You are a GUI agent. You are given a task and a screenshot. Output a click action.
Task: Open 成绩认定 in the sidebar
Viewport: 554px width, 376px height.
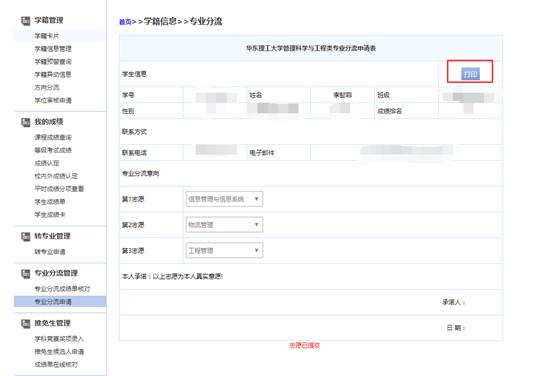tap(47, 163)
